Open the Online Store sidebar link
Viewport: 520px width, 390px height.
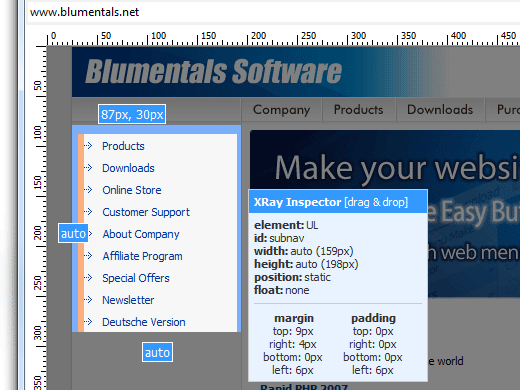[132, 190]
